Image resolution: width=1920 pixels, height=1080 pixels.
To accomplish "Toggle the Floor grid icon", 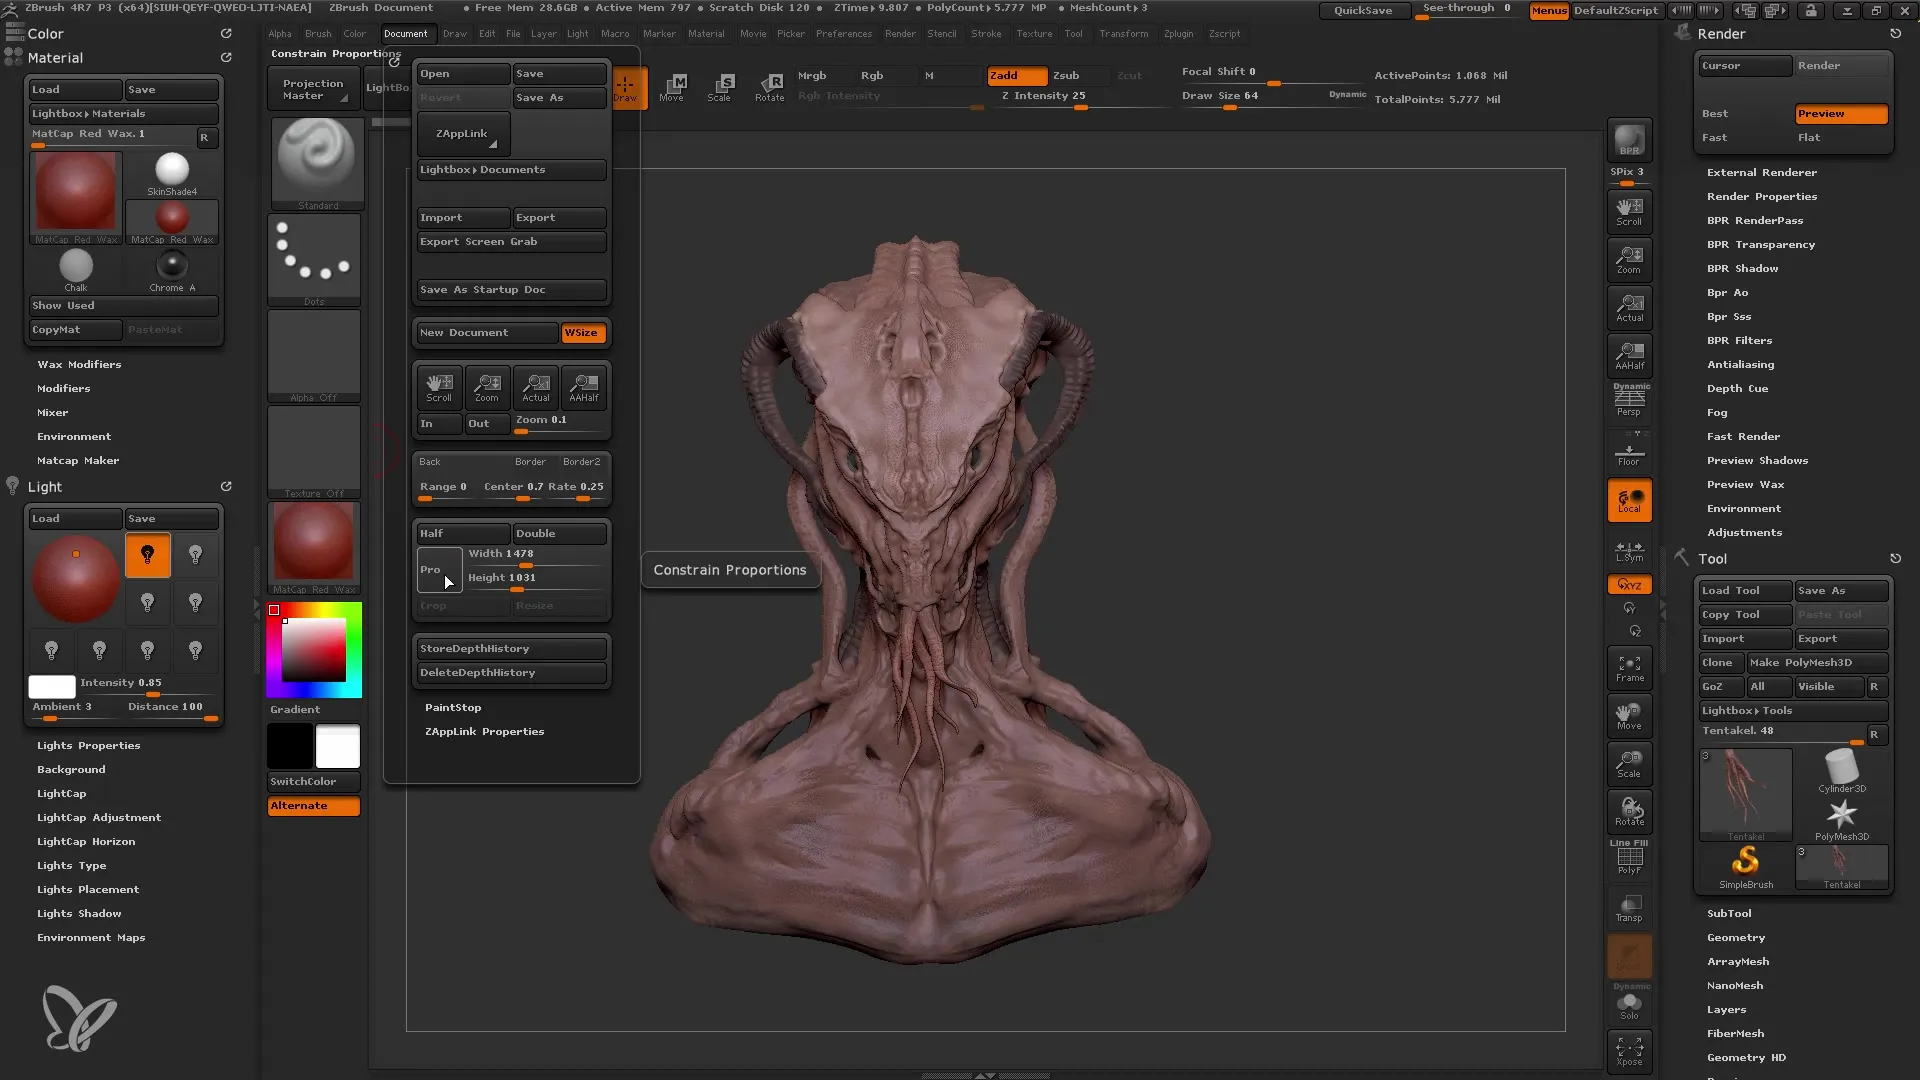I will click(1629, 452).
